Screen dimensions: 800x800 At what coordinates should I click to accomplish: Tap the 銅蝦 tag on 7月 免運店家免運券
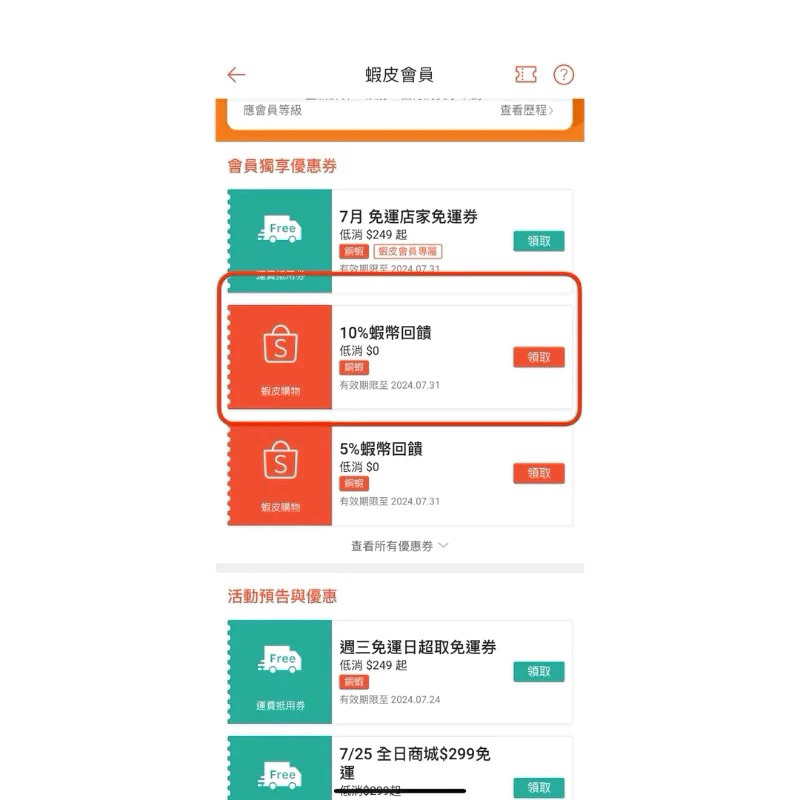(354, 251)
